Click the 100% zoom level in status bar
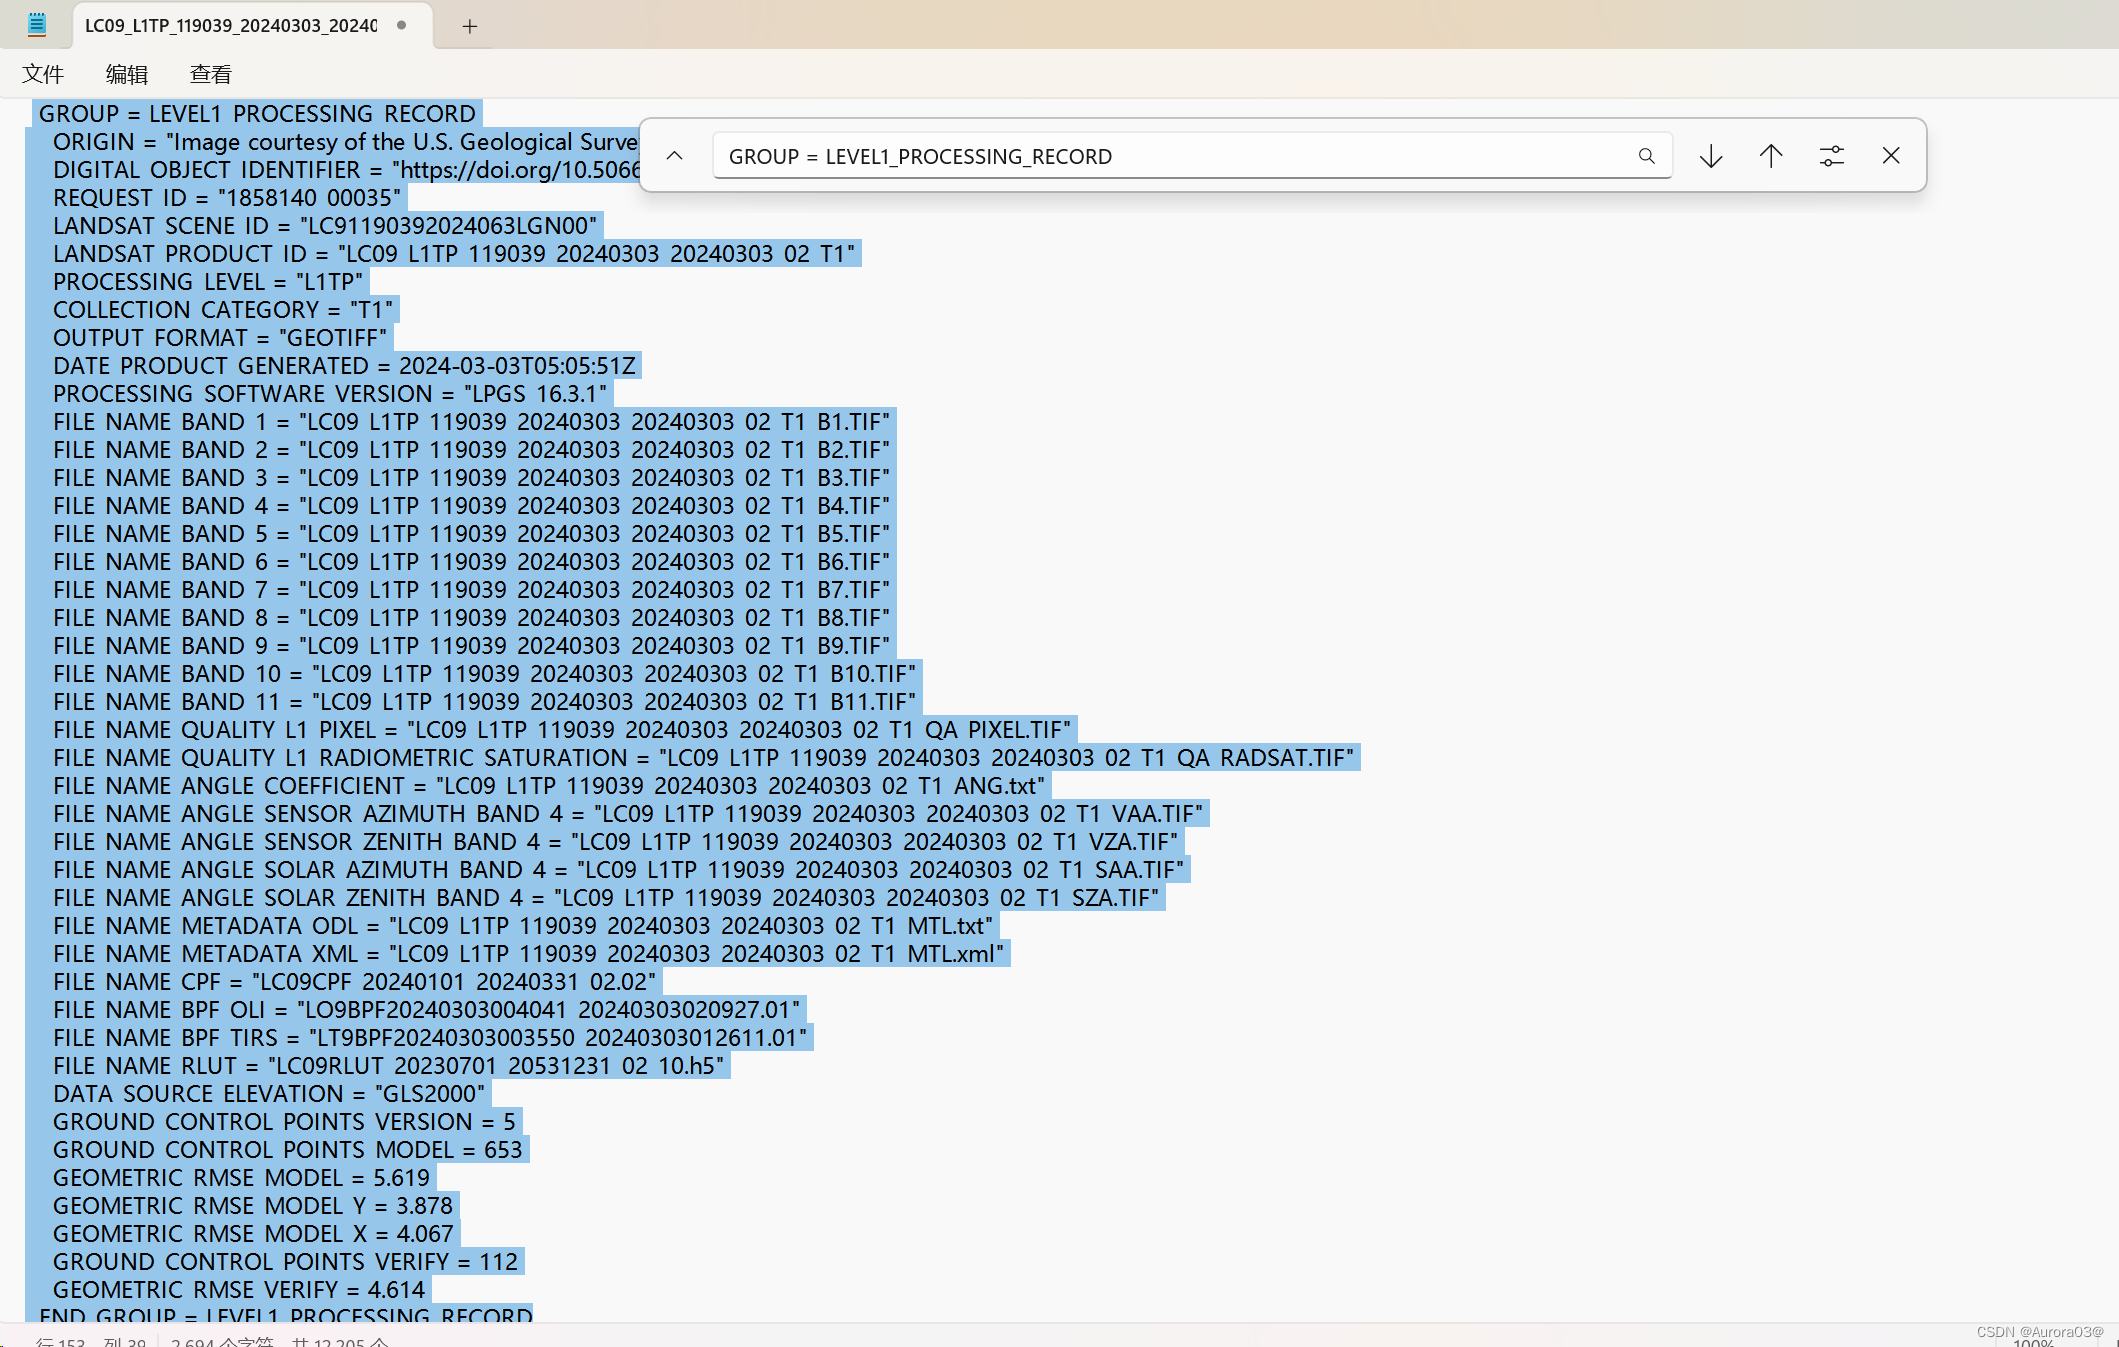Screen dimensions: 2119x1347 tap(2033, 1342)
